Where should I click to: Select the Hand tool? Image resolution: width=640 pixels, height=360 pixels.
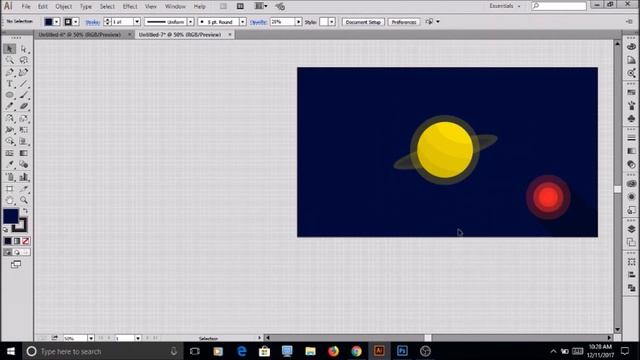coord(10,200)
